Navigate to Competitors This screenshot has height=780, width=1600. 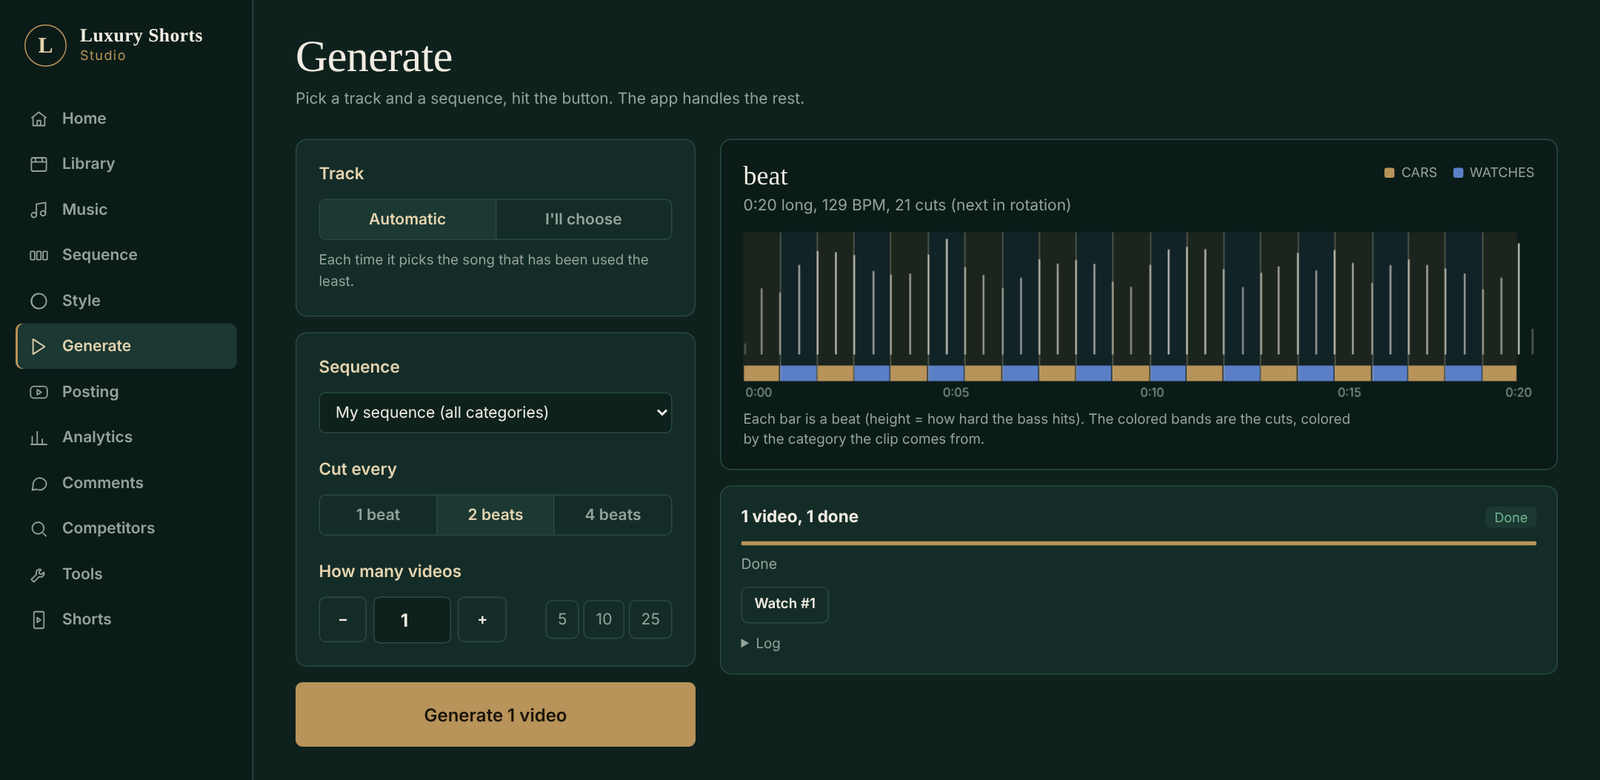126,528
